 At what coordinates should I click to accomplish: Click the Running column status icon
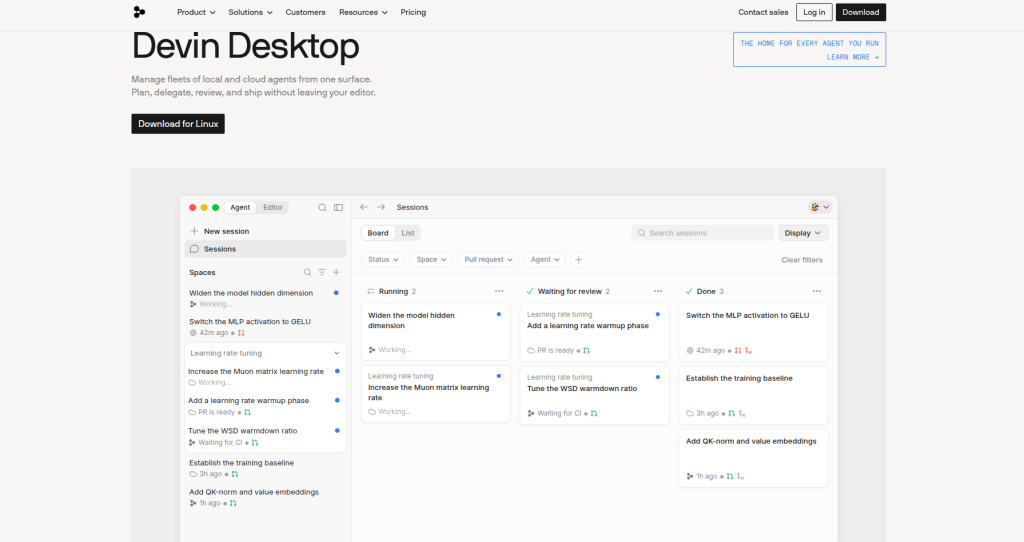[x=371, y=291]
